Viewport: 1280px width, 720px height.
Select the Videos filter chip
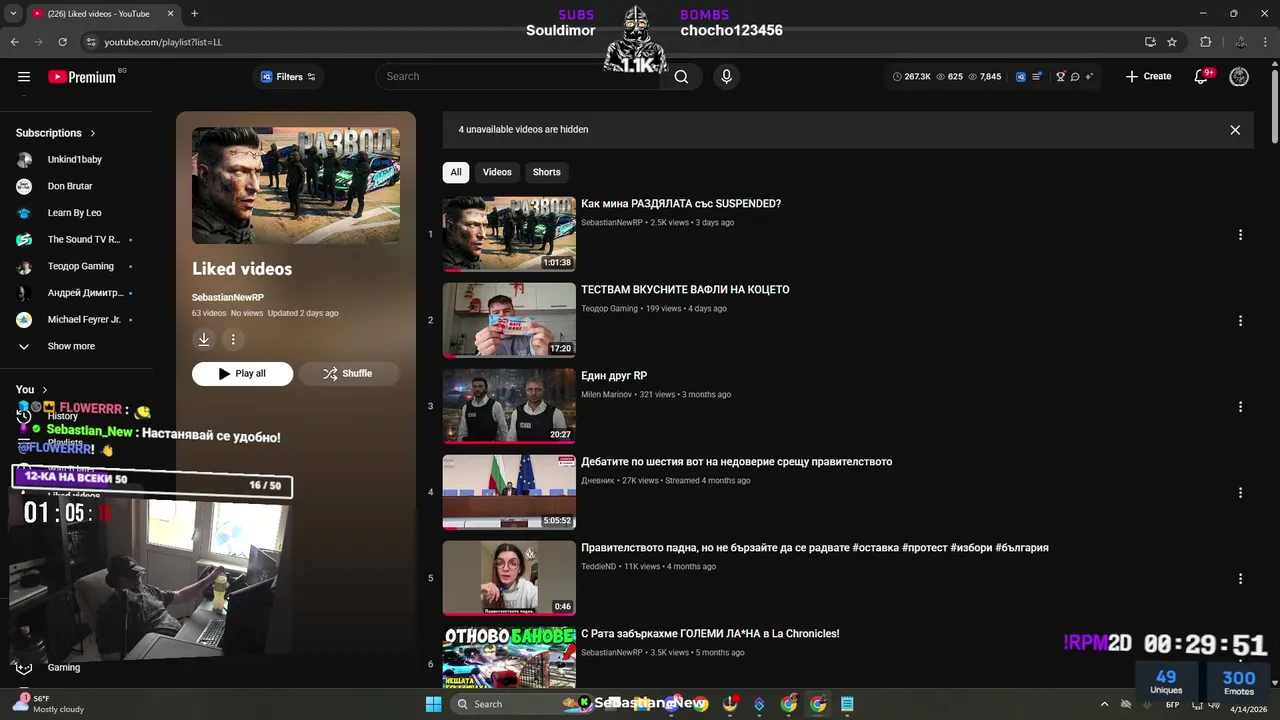click(x=497, y=172)
